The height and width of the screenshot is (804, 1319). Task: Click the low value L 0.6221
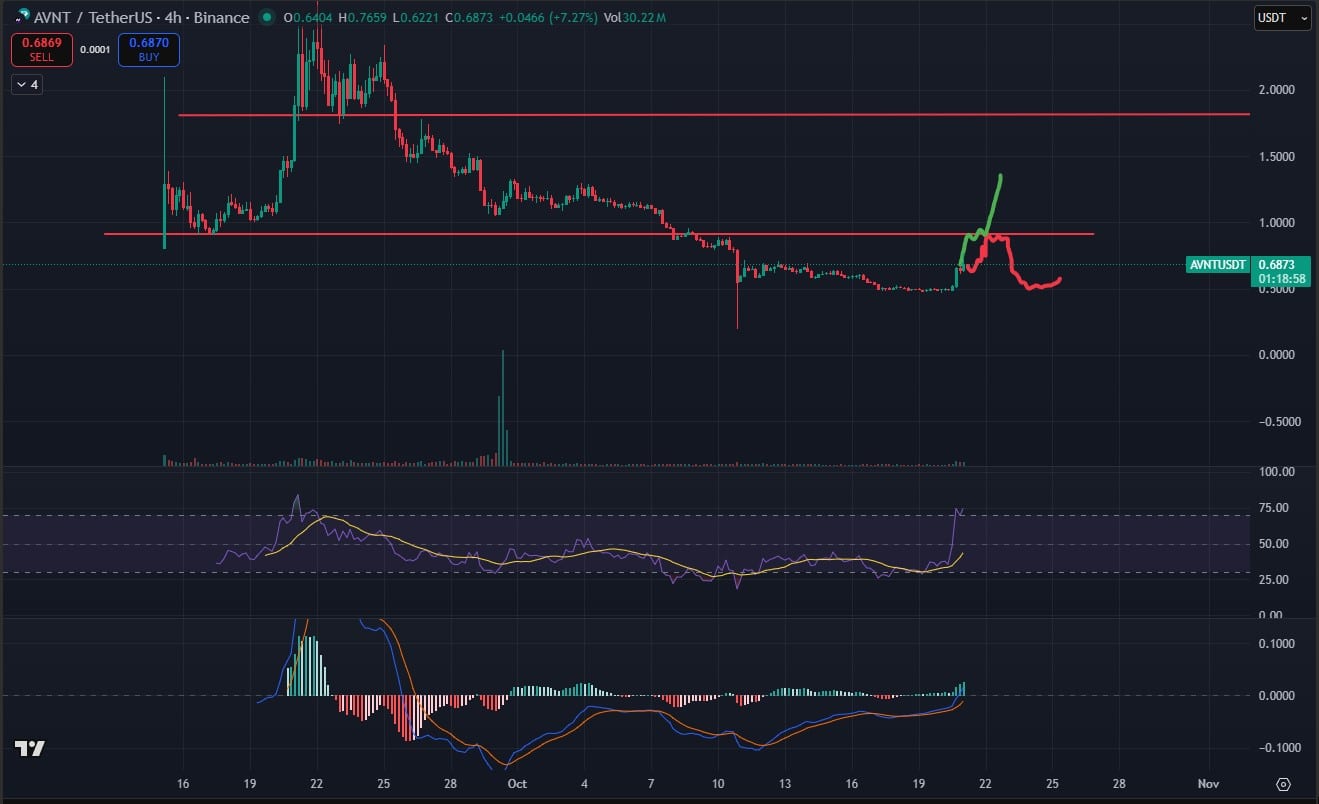tap(414, 17)
